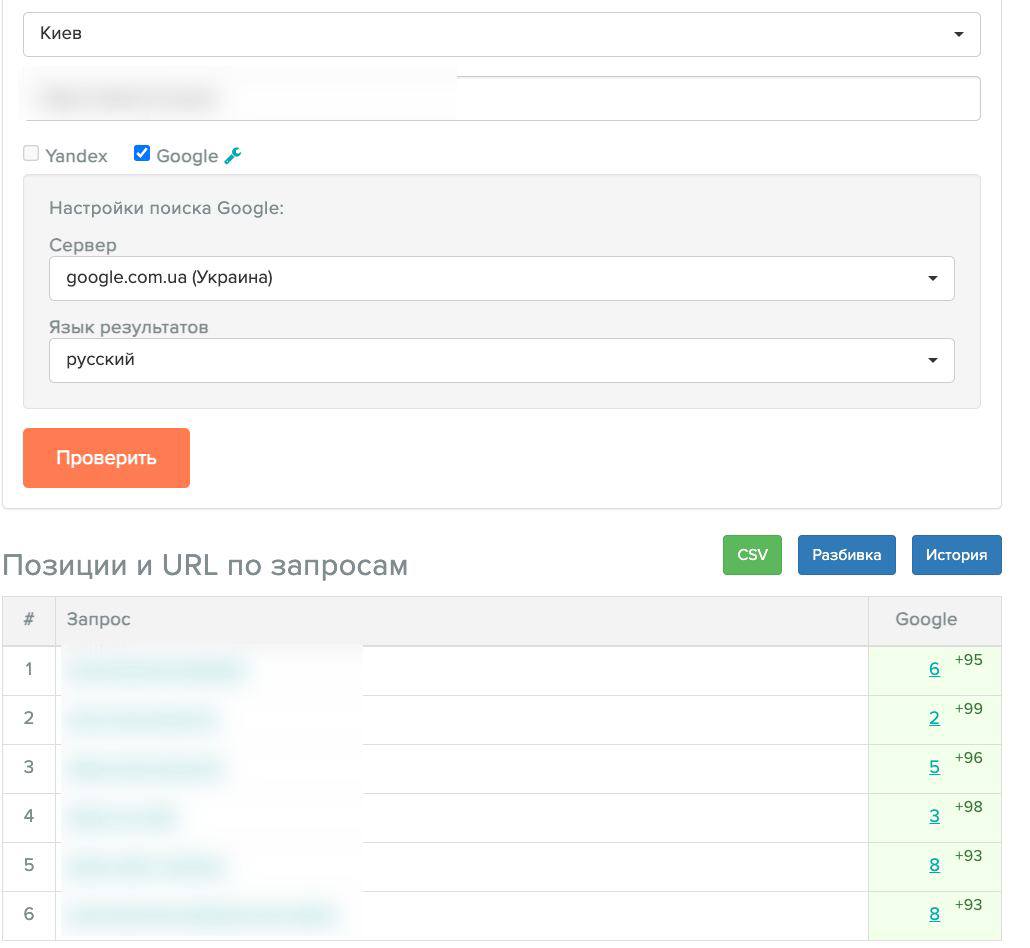Click the blurred domain input field

coord(502,99)
